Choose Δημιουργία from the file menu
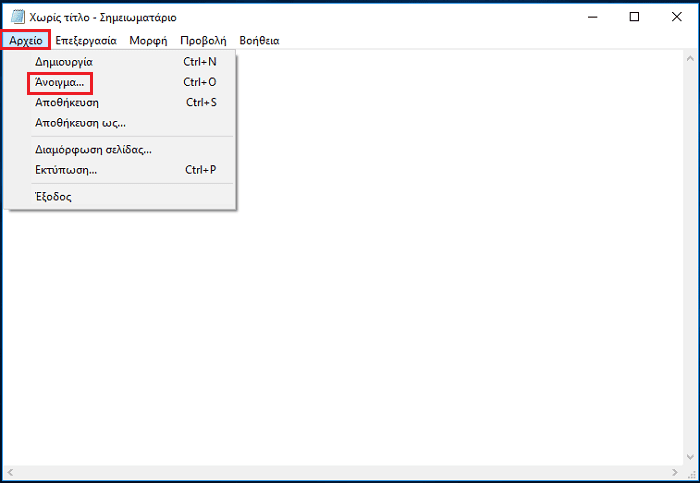Image resolution: width=700 pixels, height=483 pixels. (x=120, y=62)
